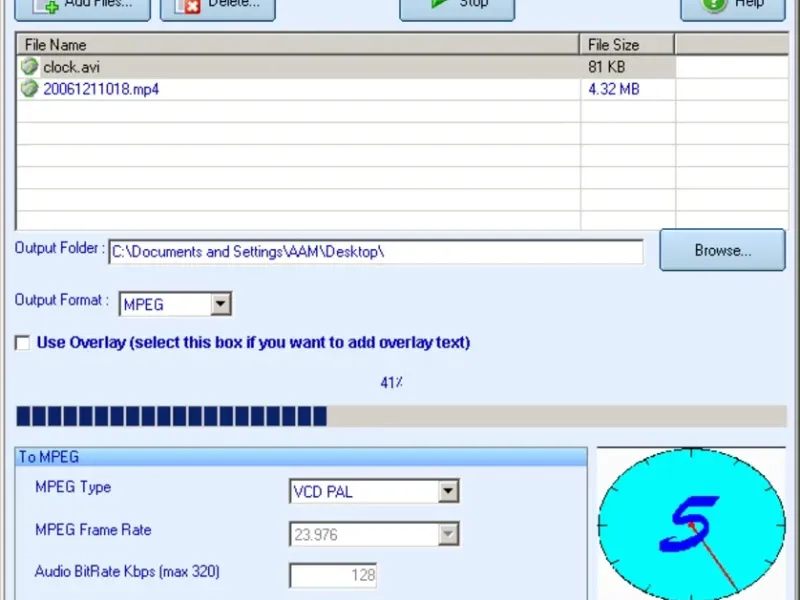Select the clock.avi file icon

[x=30, y=66]
